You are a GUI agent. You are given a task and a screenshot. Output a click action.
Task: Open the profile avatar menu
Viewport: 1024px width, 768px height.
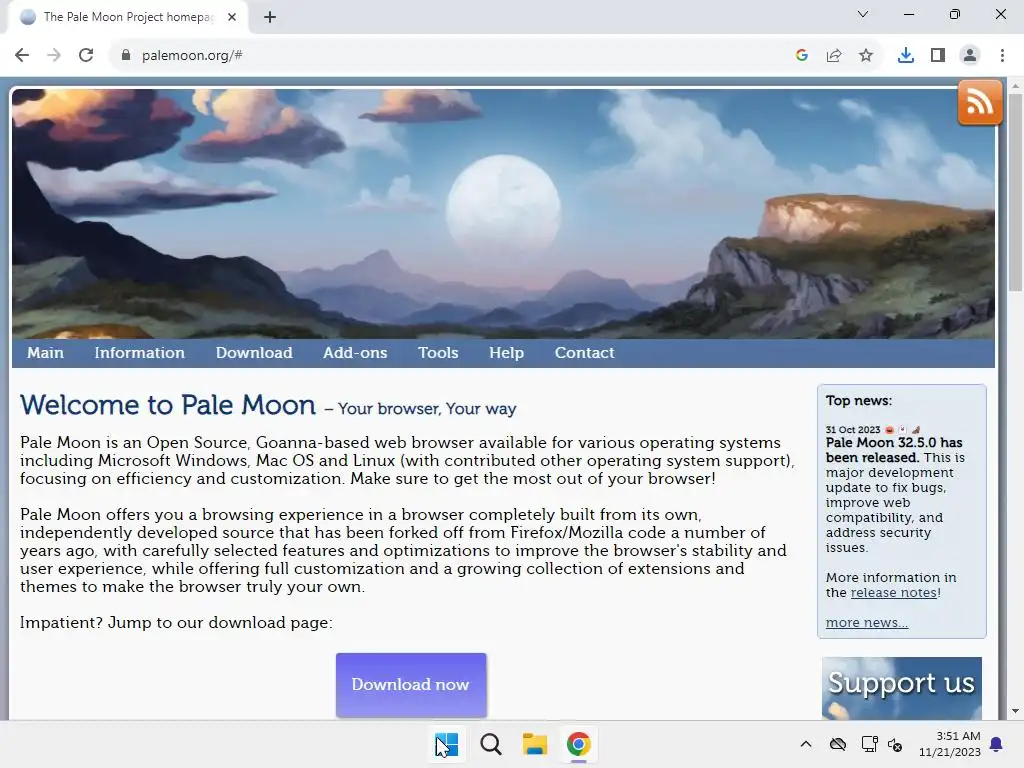(970, 56)
